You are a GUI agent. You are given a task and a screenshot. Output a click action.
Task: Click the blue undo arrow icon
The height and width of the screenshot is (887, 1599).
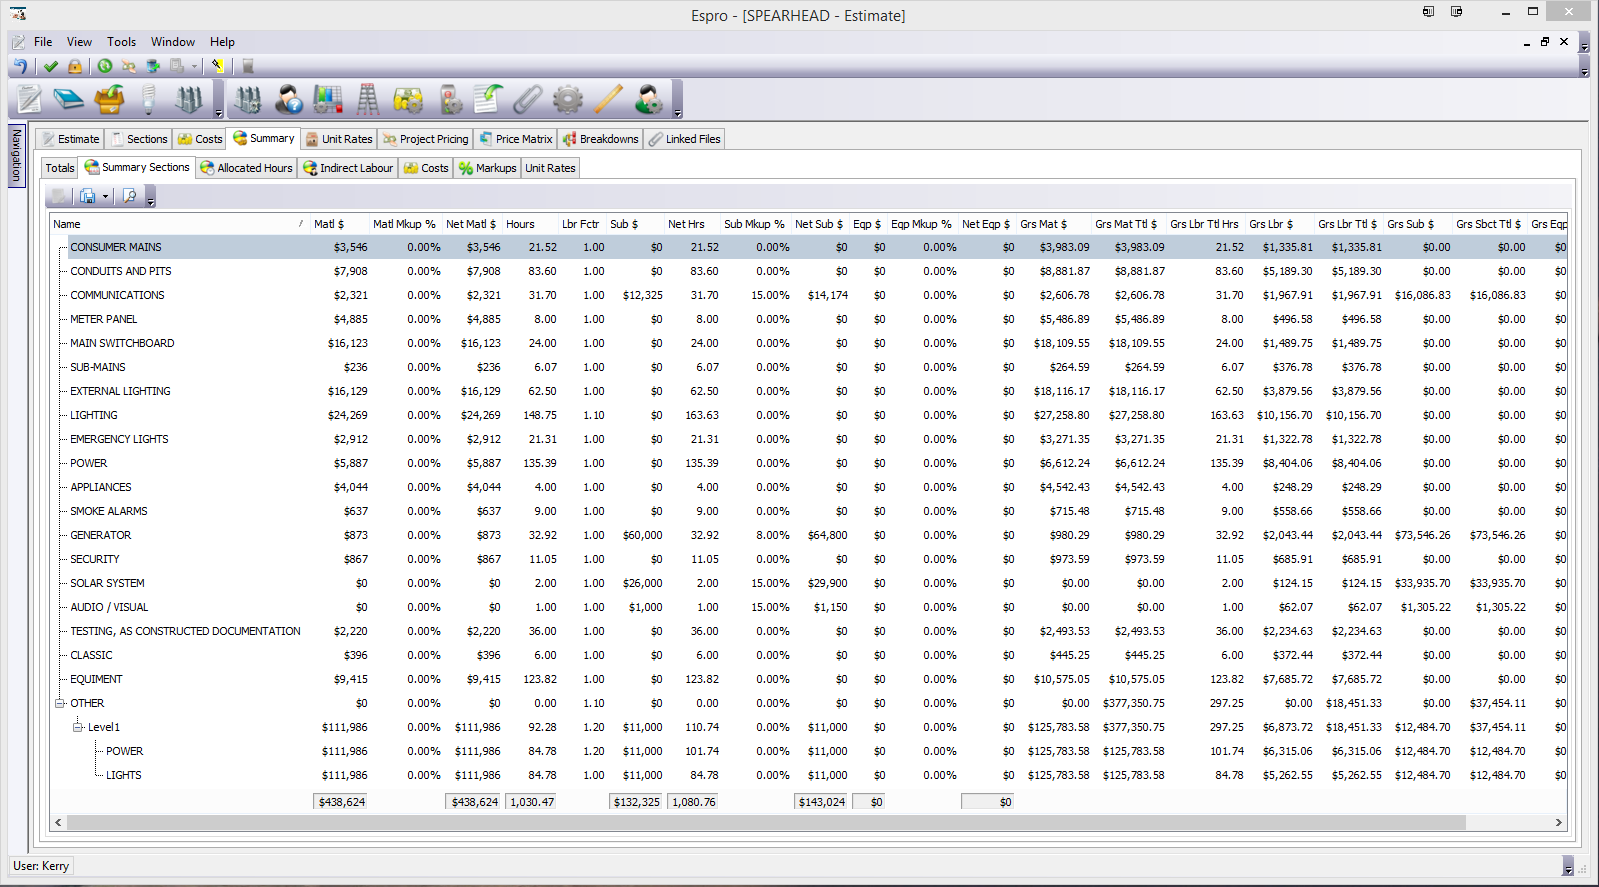20,66
